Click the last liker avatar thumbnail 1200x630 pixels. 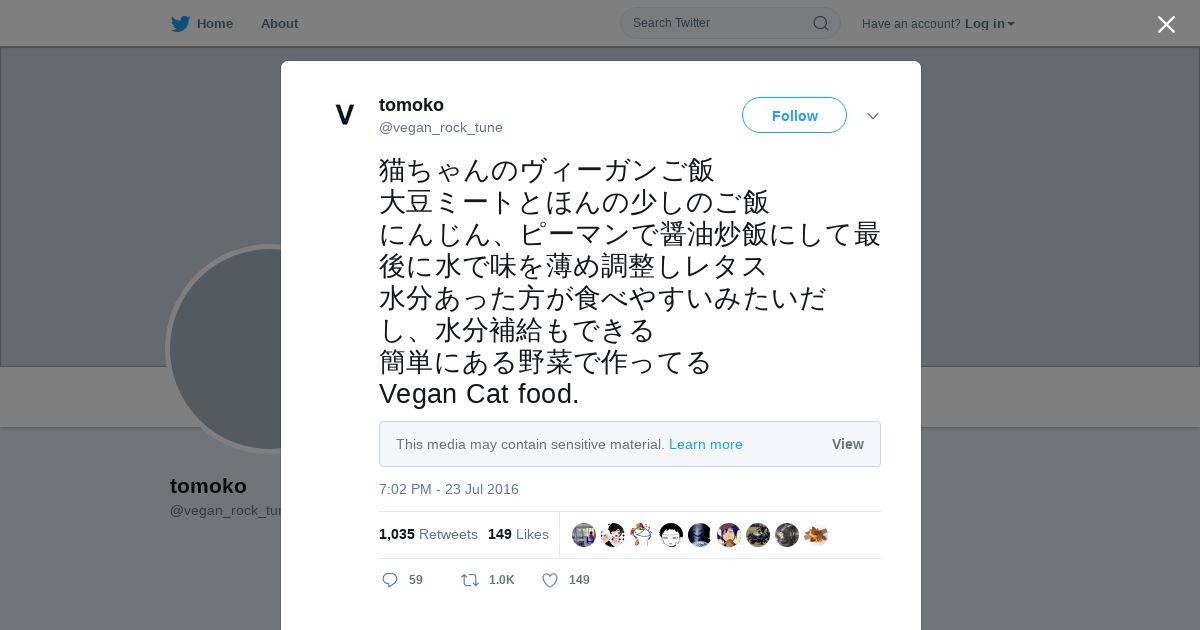pyautogui.click(x=816, y=535)
